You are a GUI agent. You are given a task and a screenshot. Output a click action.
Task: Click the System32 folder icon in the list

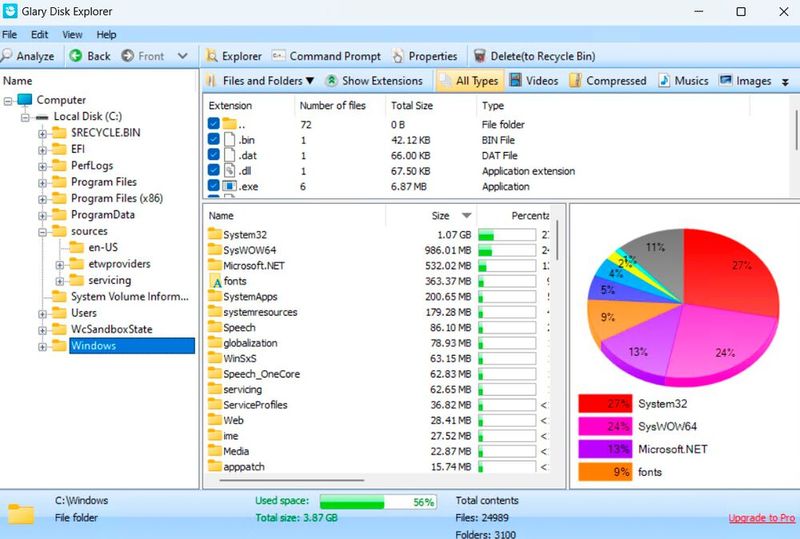(x=215, y=234)
